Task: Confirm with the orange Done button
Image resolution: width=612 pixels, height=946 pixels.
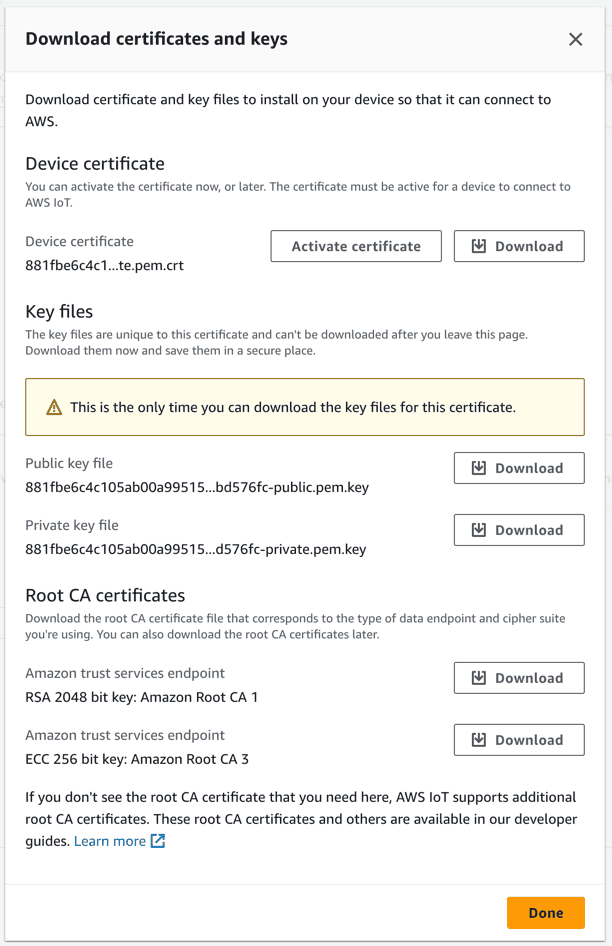Action: coord(545,913)
